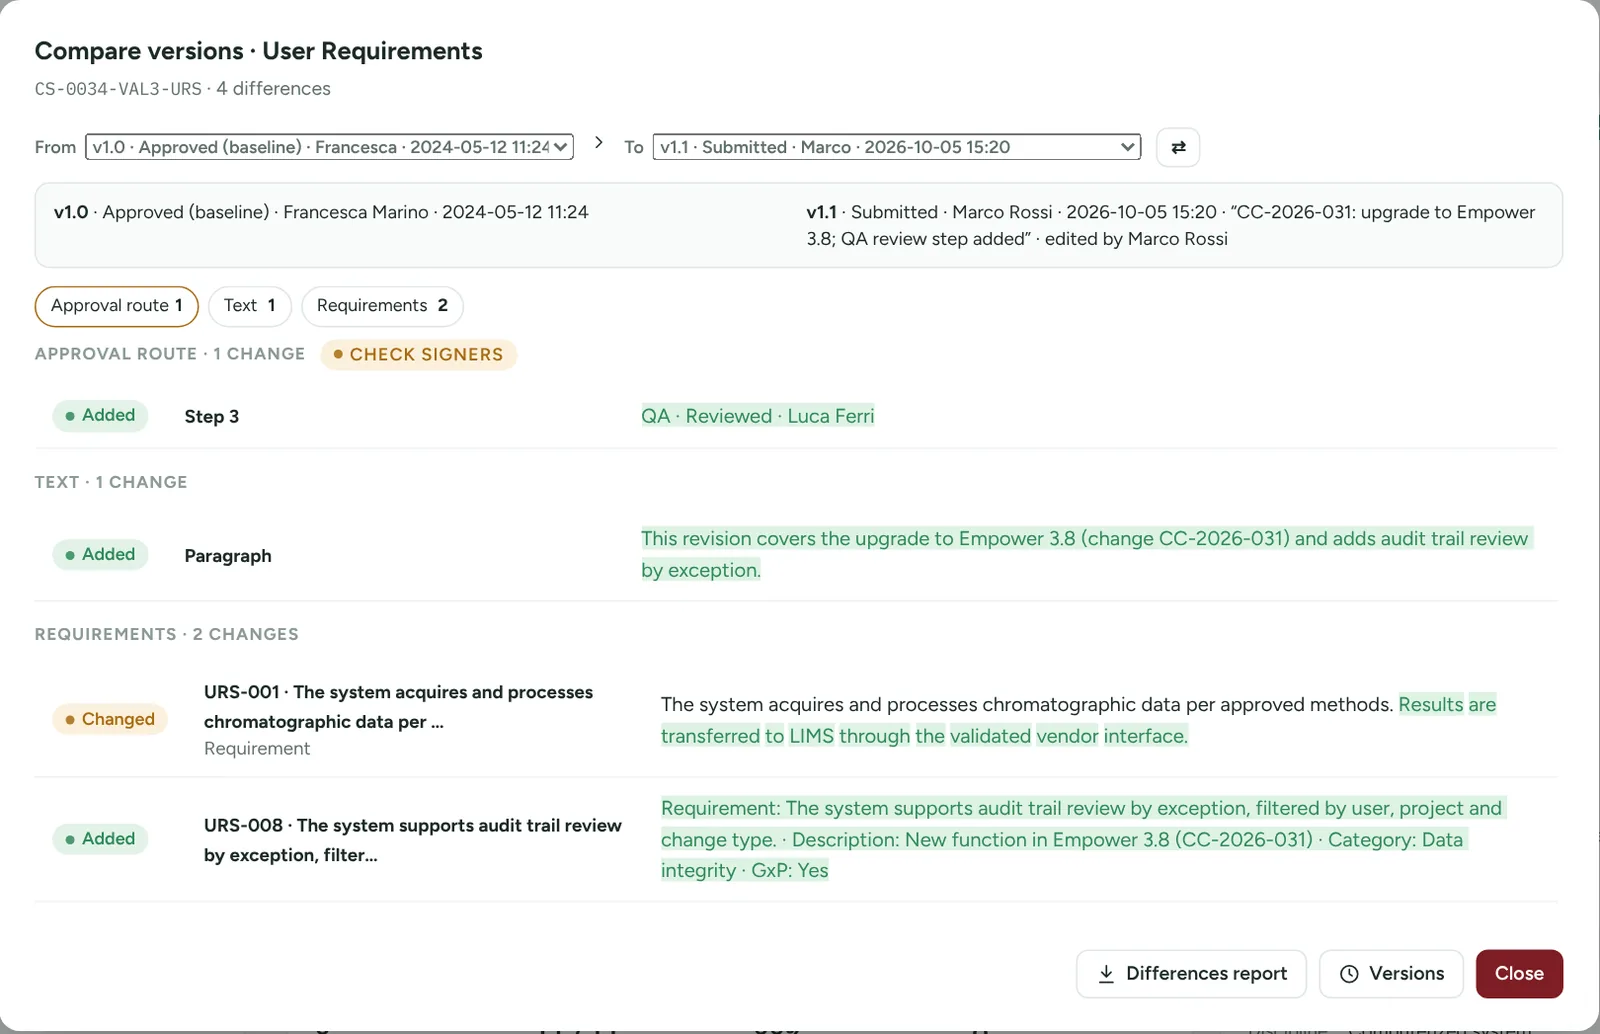
Task: Open the Versions history button
Action: 1391,974
